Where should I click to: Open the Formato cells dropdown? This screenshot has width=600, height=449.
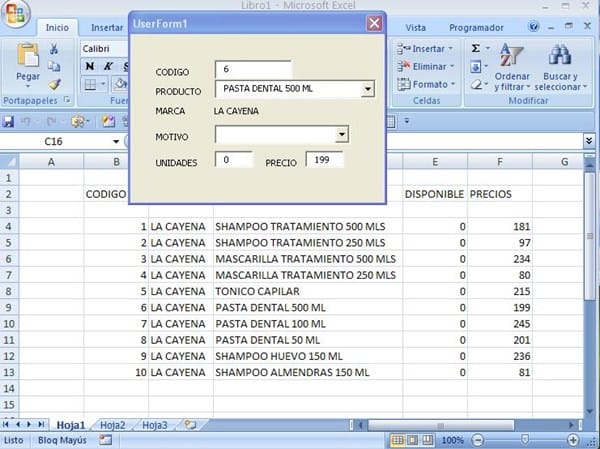[x=426, y=84]
